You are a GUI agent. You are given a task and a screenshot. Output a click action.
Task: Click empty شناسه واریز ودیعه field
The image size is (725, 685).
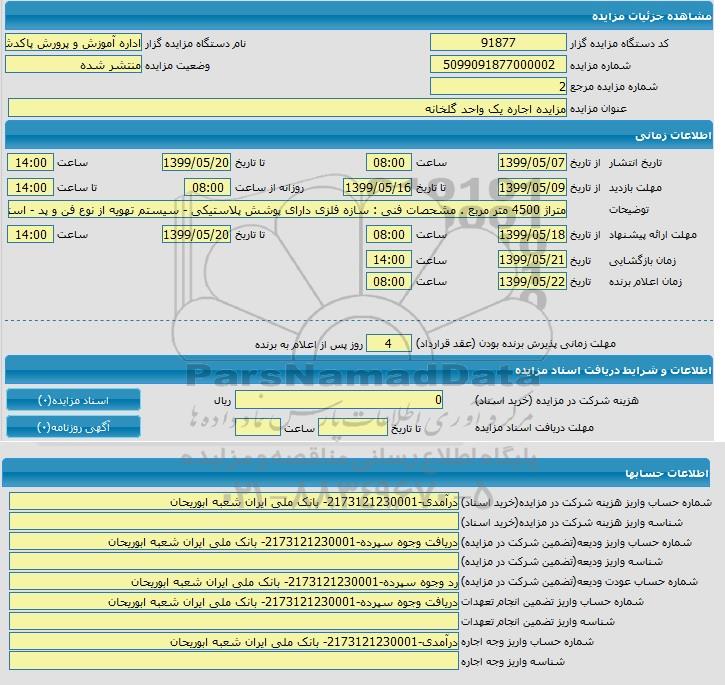[234, 562]
